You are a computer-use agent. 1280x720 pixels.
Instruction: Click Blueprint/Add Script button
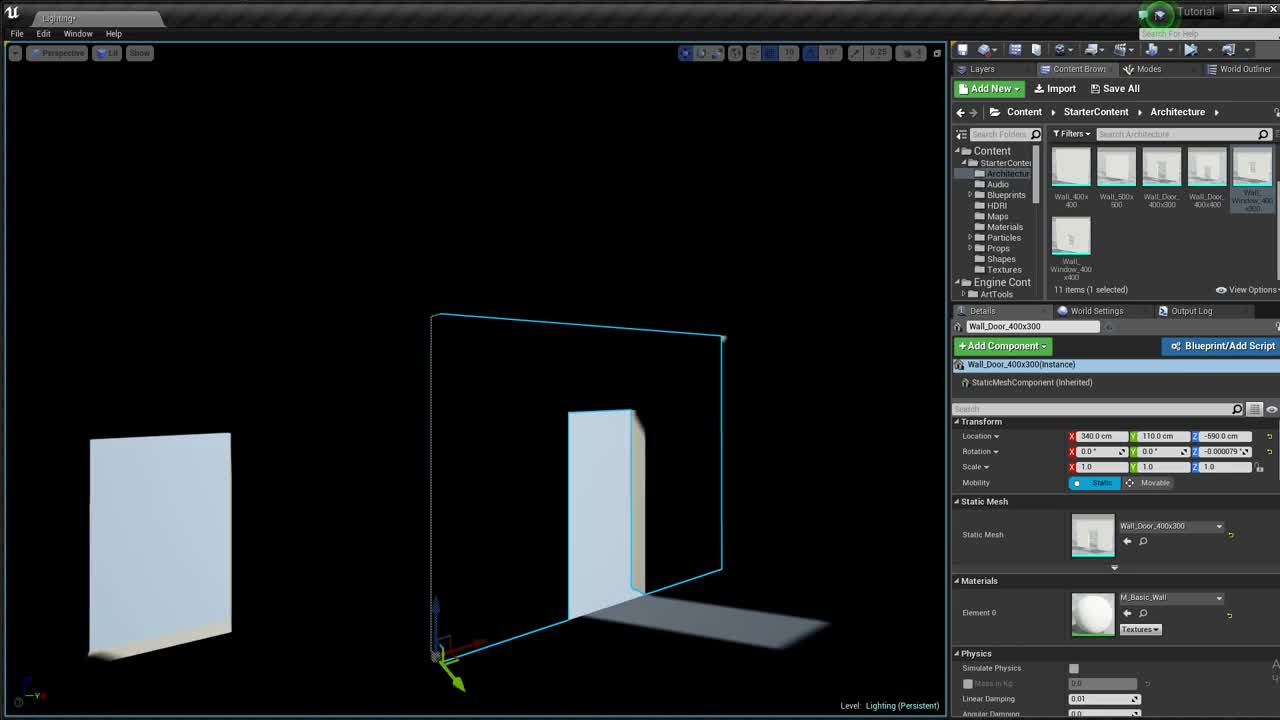pos(1222,346)
